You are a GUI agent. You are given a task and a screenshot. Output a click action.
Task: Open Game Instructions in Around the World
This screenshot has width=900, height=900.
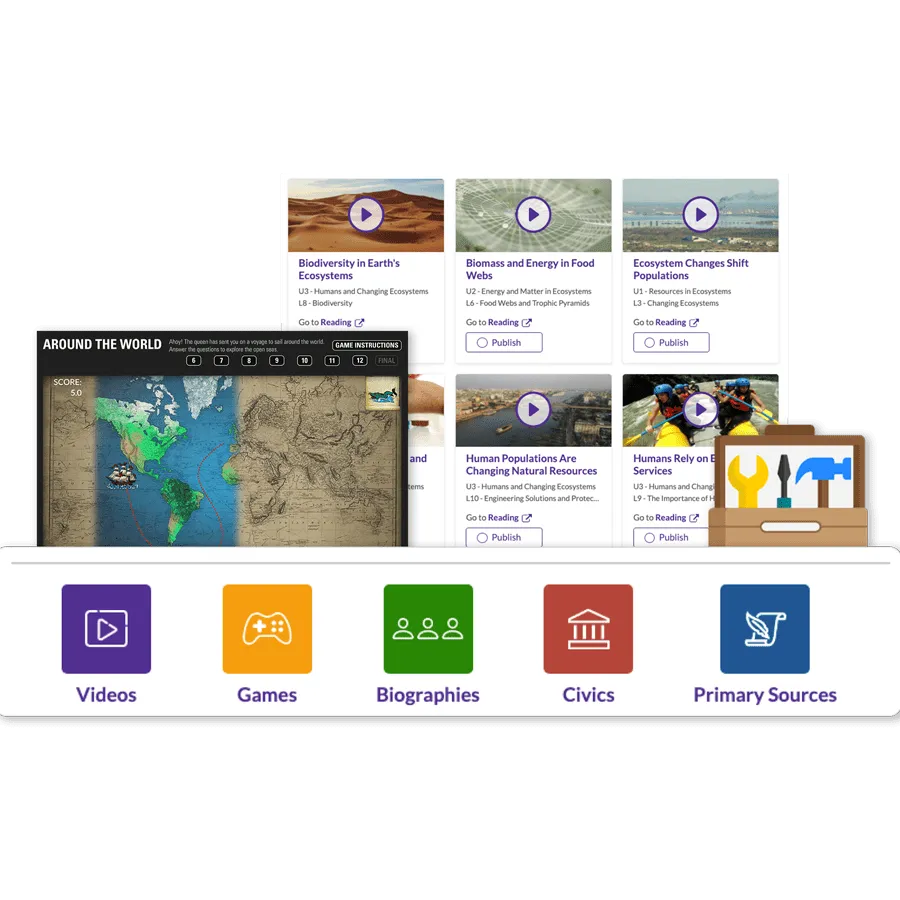tap(366, 345)
